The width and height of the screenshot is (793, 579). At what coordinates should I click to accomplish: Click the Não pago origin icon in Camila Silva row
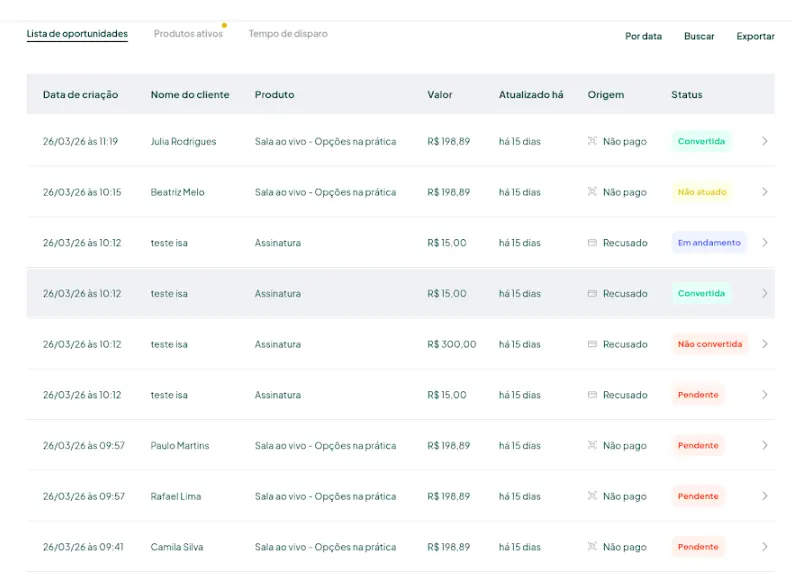(x=592, y=546)
